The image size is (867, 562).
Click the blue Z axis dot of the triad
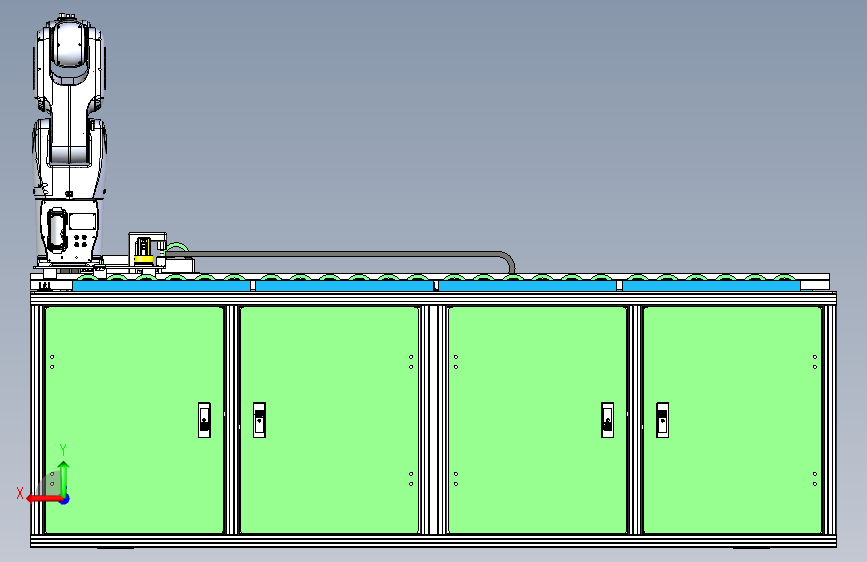[65, 499]
